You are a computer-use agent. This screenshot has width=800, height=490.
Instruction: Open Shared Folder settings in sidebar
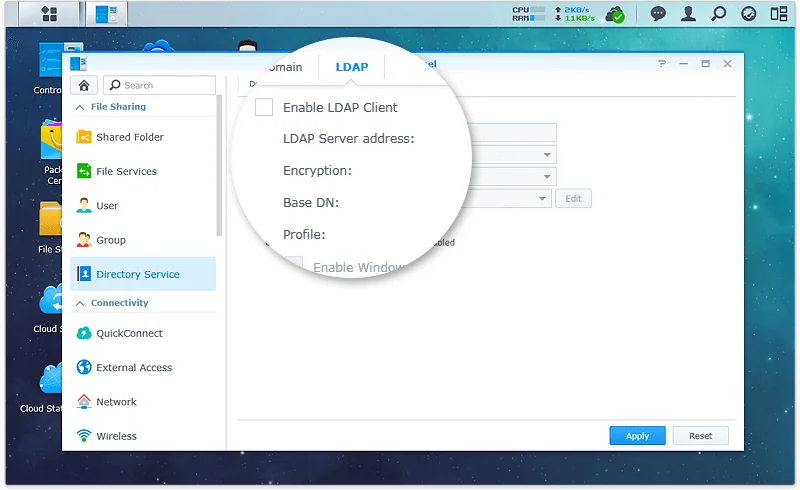coord(129,137)
